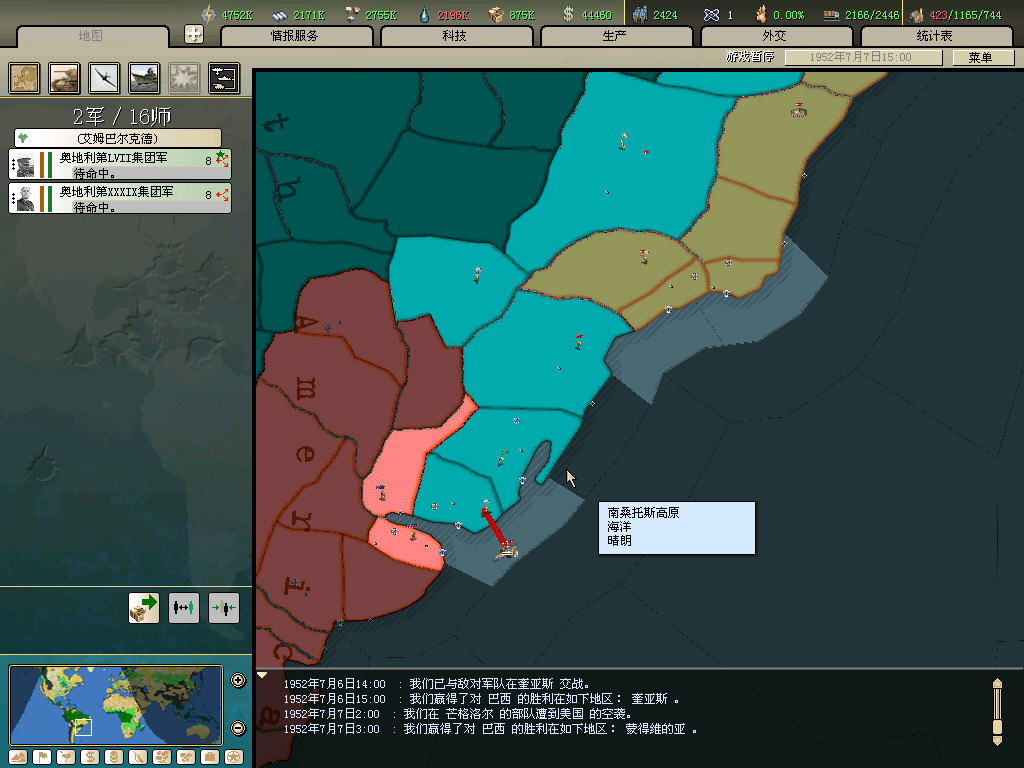
Task: Click the crate with green arrow unload button
Action: tap(144, 608)
